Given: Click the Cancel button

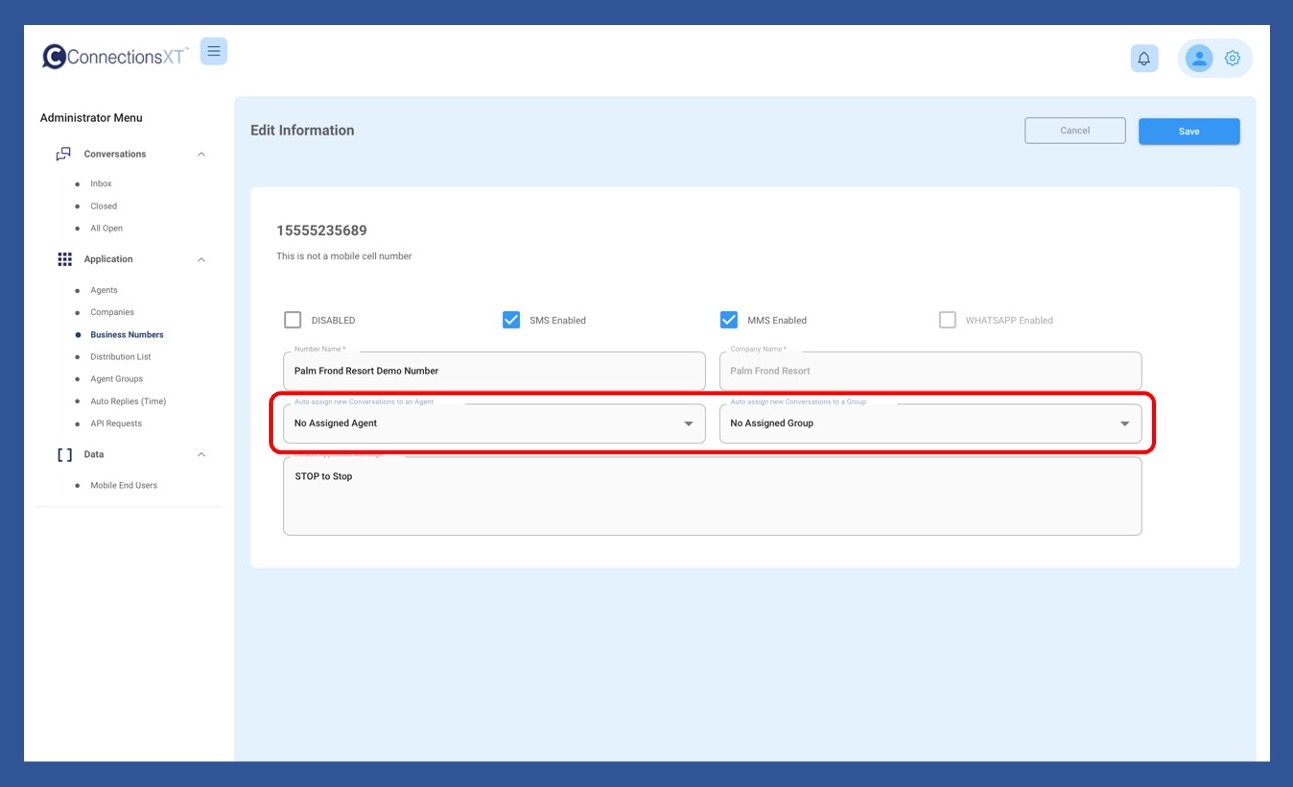Looking at the screenshot, I should click(x=1074, y=131).
